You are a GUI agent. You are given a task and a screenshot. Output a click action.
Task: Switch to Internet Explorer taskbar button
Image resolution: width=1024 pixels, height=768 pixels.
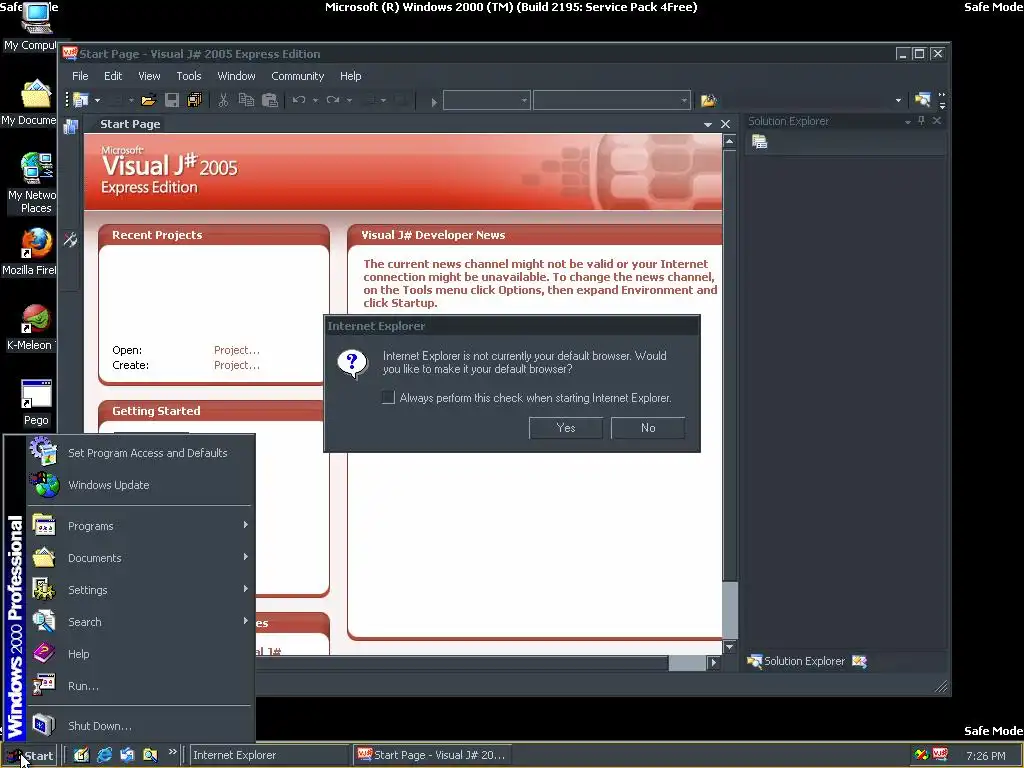268,755
